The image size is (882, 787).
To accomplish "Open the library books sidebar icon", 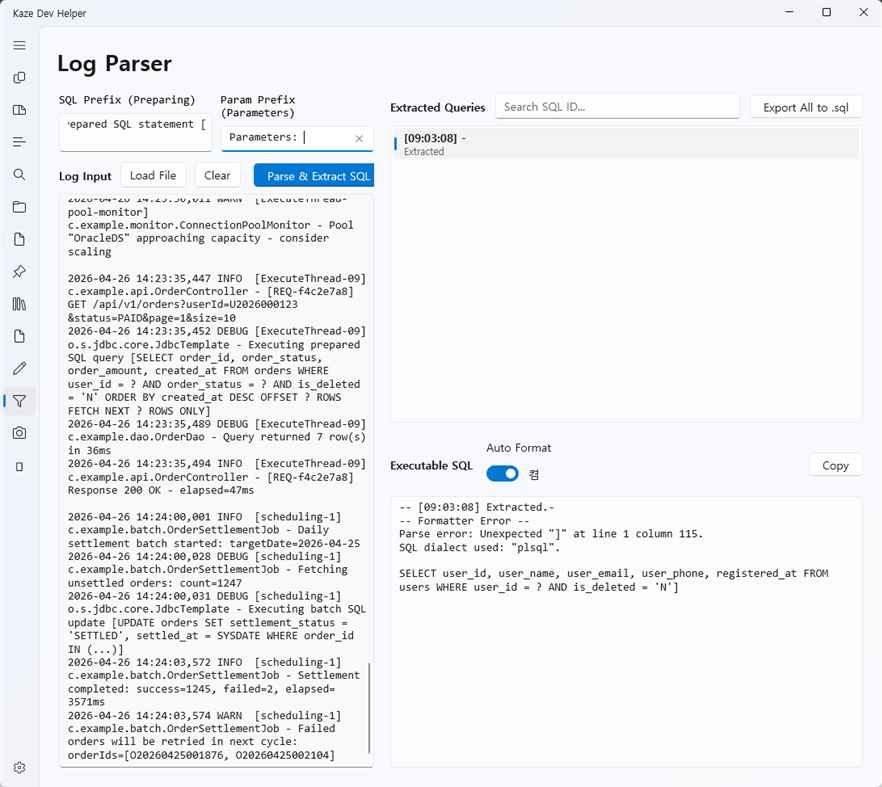I will pos(20,304).
